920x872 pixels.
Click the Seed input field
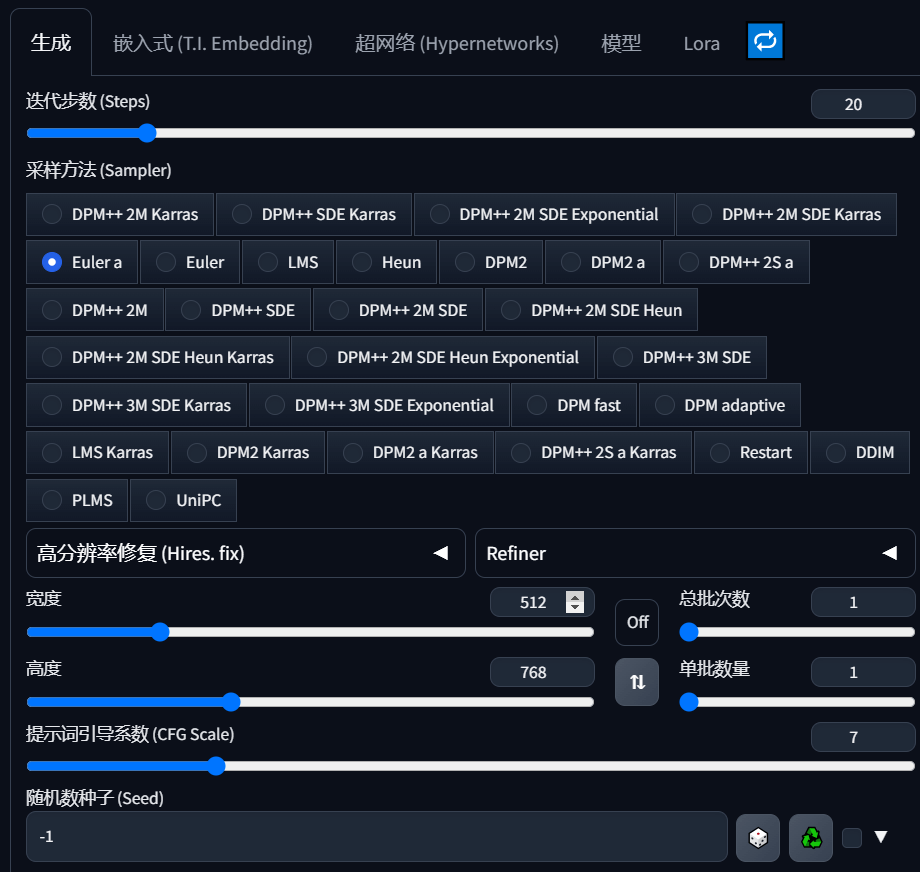376,837
